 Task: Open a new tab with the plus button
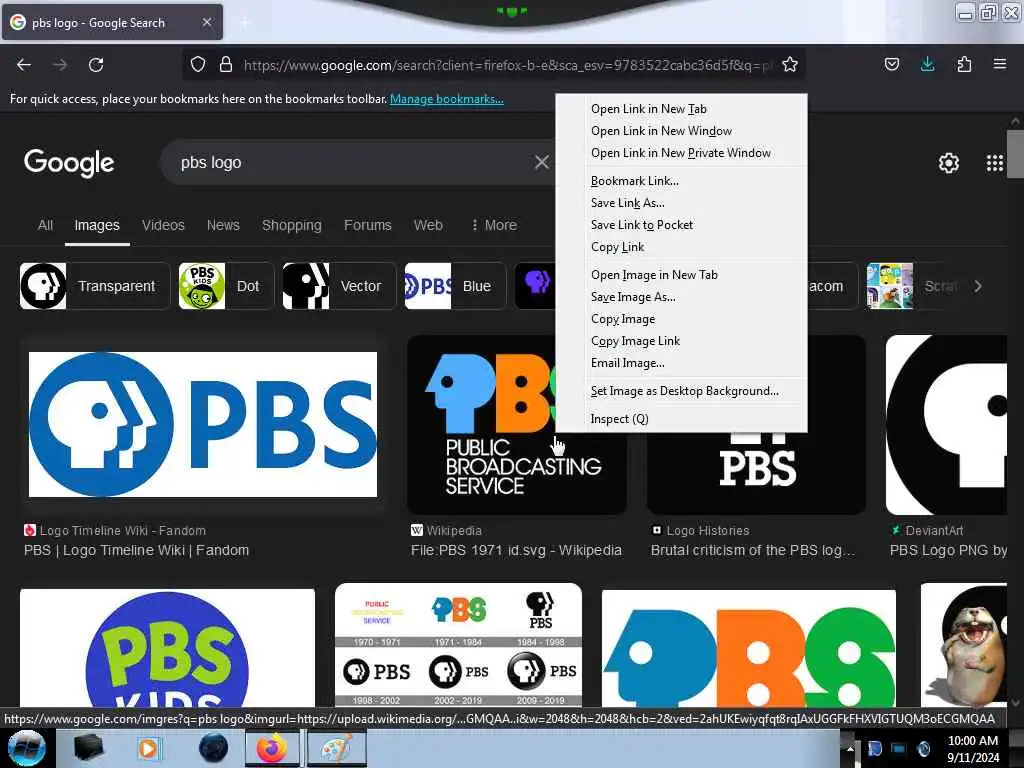coord(245,23)
